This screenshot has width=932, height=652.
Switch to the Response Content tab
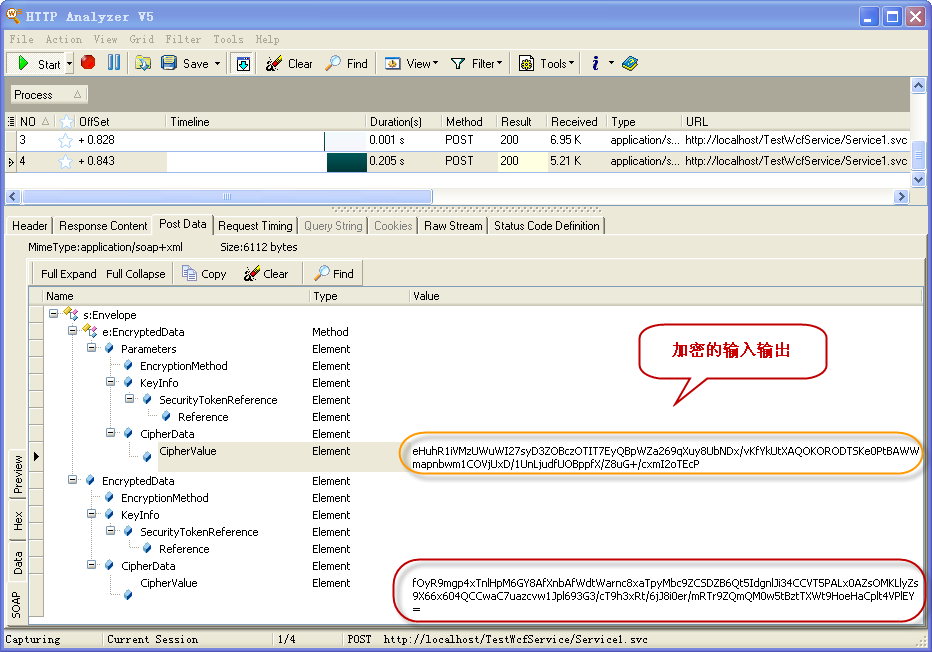(x=103, y=226)
